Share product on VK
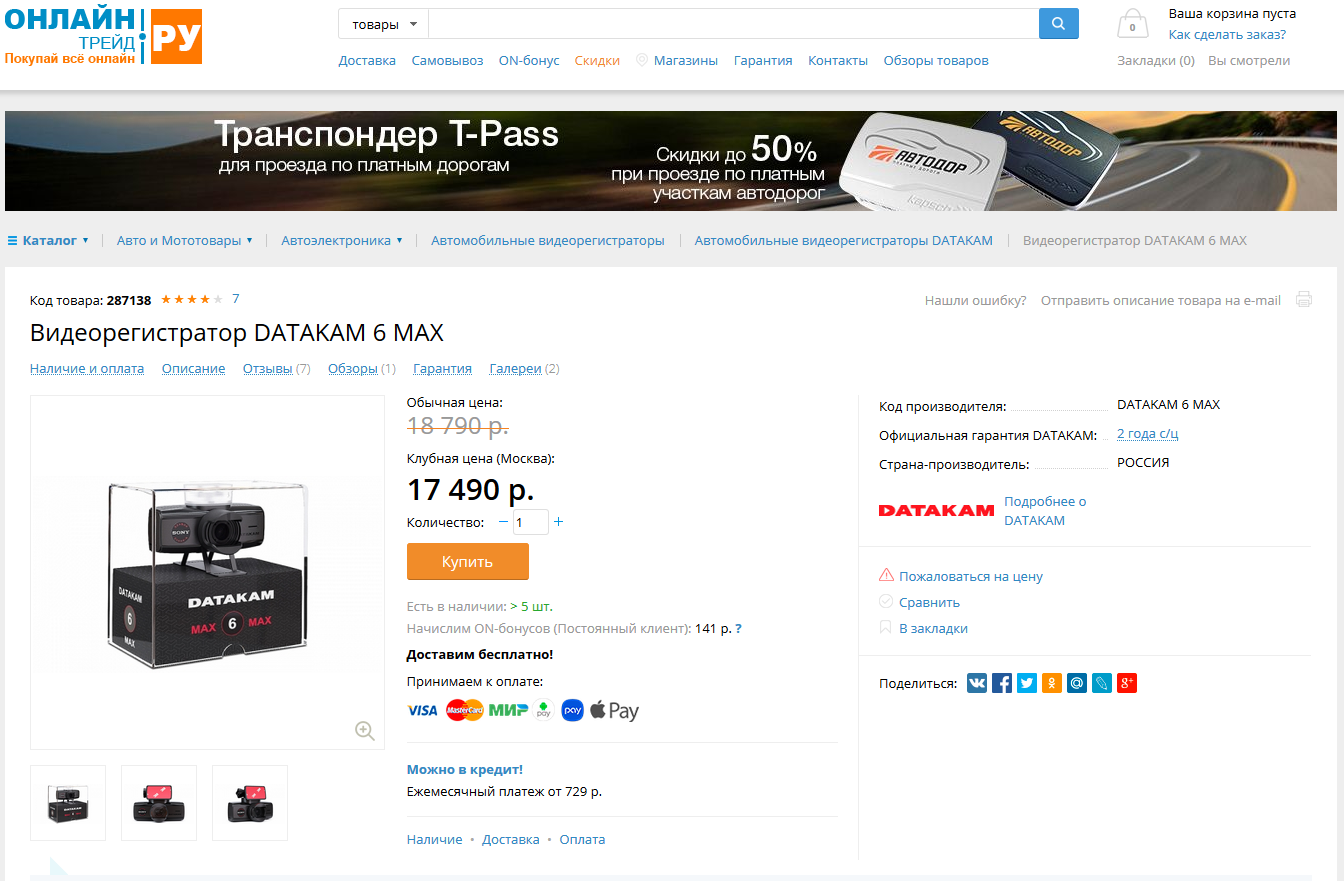This screenshot has width=1344, height=881. [x=977, y=683]
